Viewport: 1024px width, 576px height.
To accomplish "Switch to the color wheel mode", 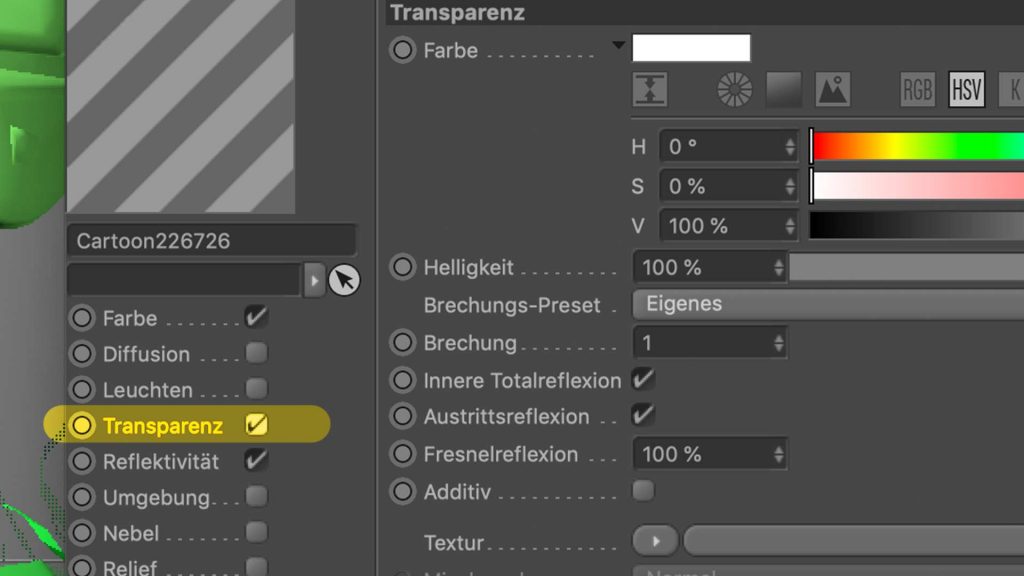I will (735, 90).
